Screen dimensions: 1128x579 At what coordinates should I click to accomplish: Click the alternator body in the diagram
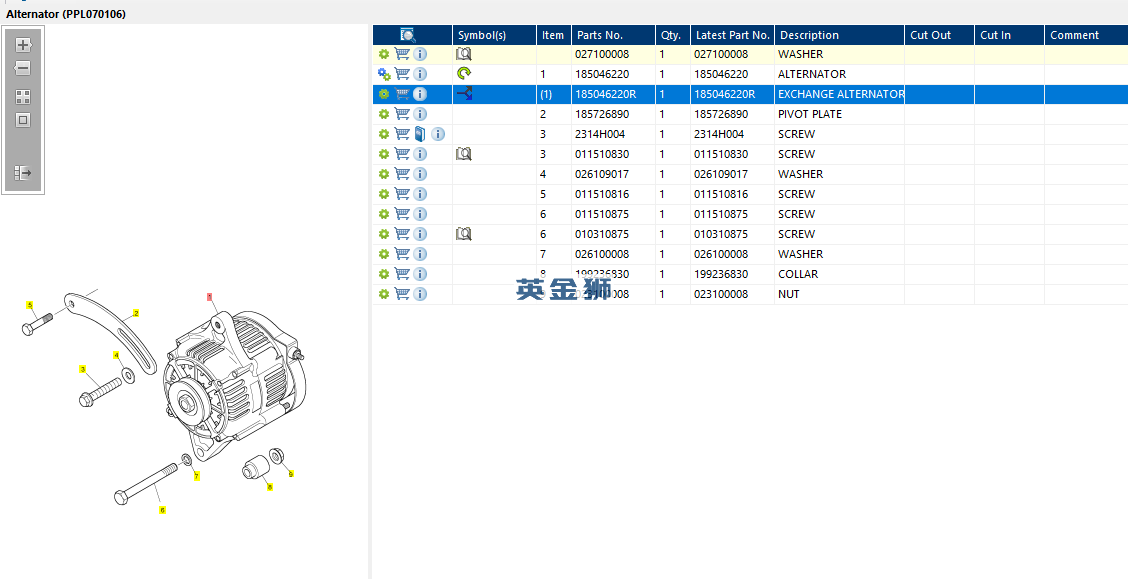[x=234, y=385]
